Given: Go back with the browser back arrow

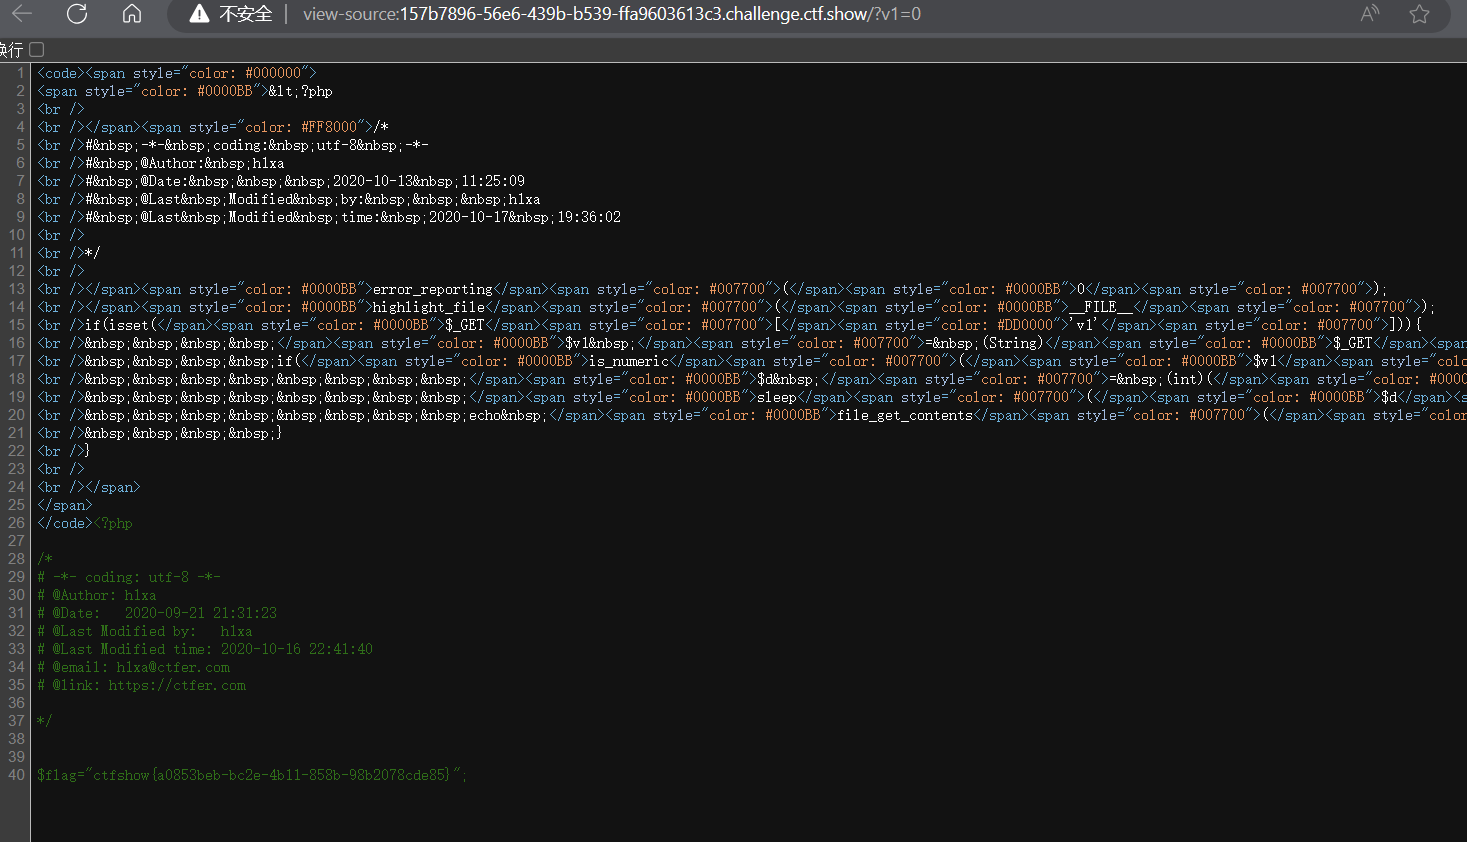Looking at the screenshot, I should click(21, 14).
